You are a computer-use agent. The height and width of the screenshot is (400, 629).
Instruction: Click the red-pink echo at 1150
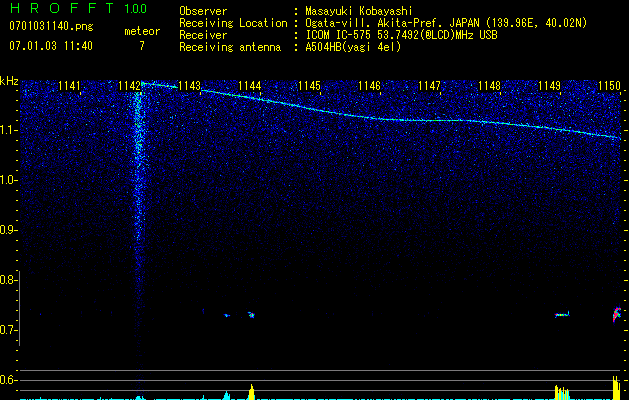pos(617,314)
